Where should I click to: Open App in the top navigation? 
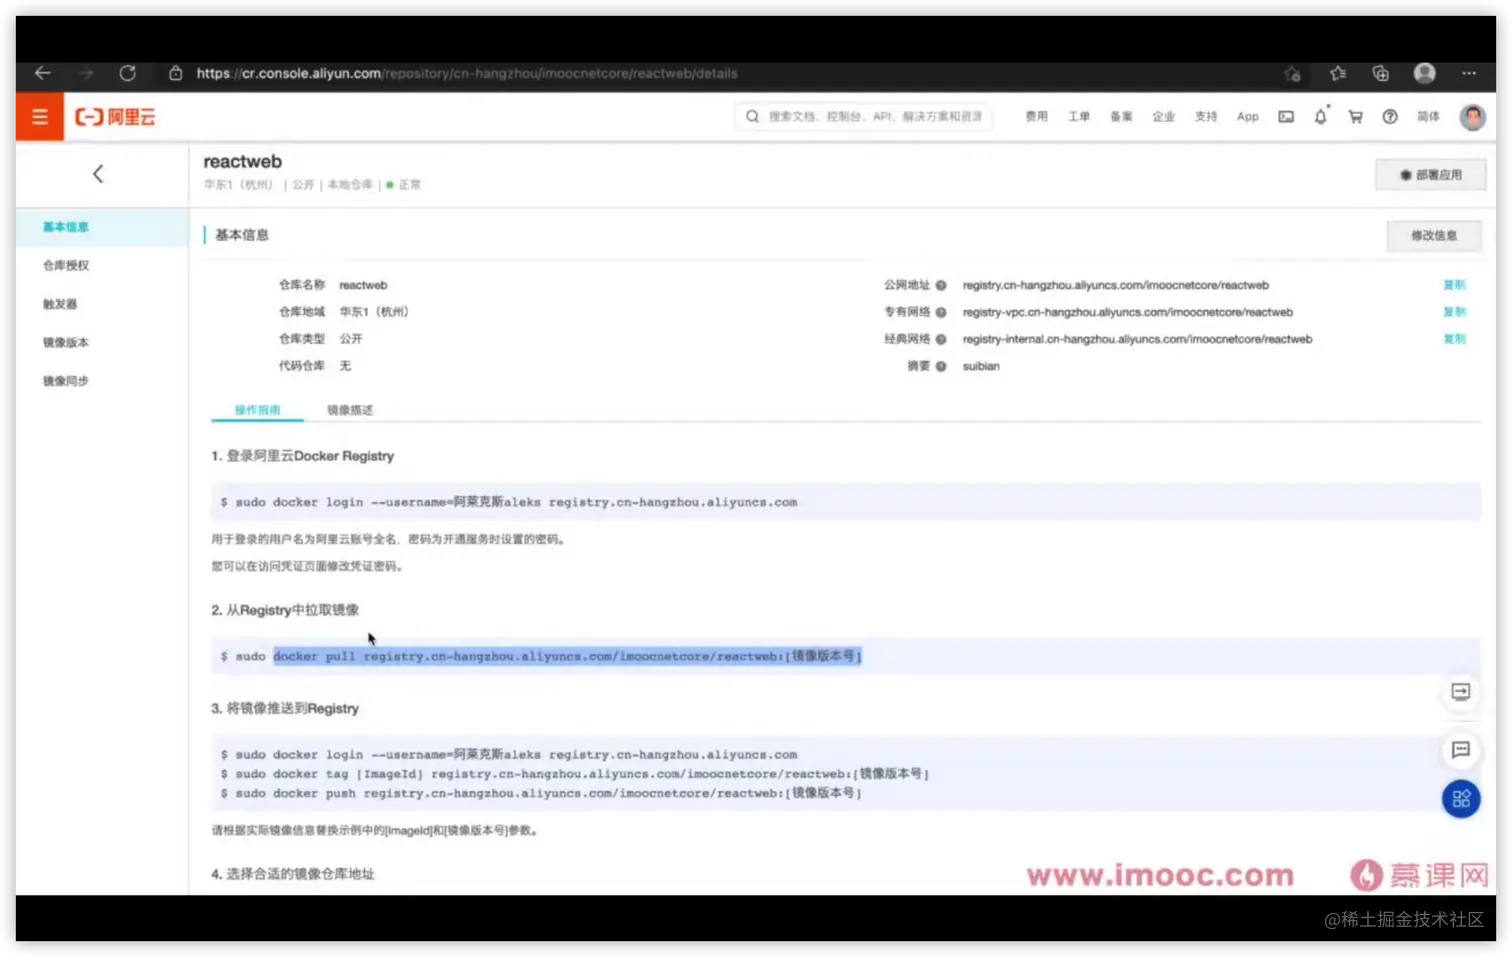pyautogui.click(x=1248, y=117)
